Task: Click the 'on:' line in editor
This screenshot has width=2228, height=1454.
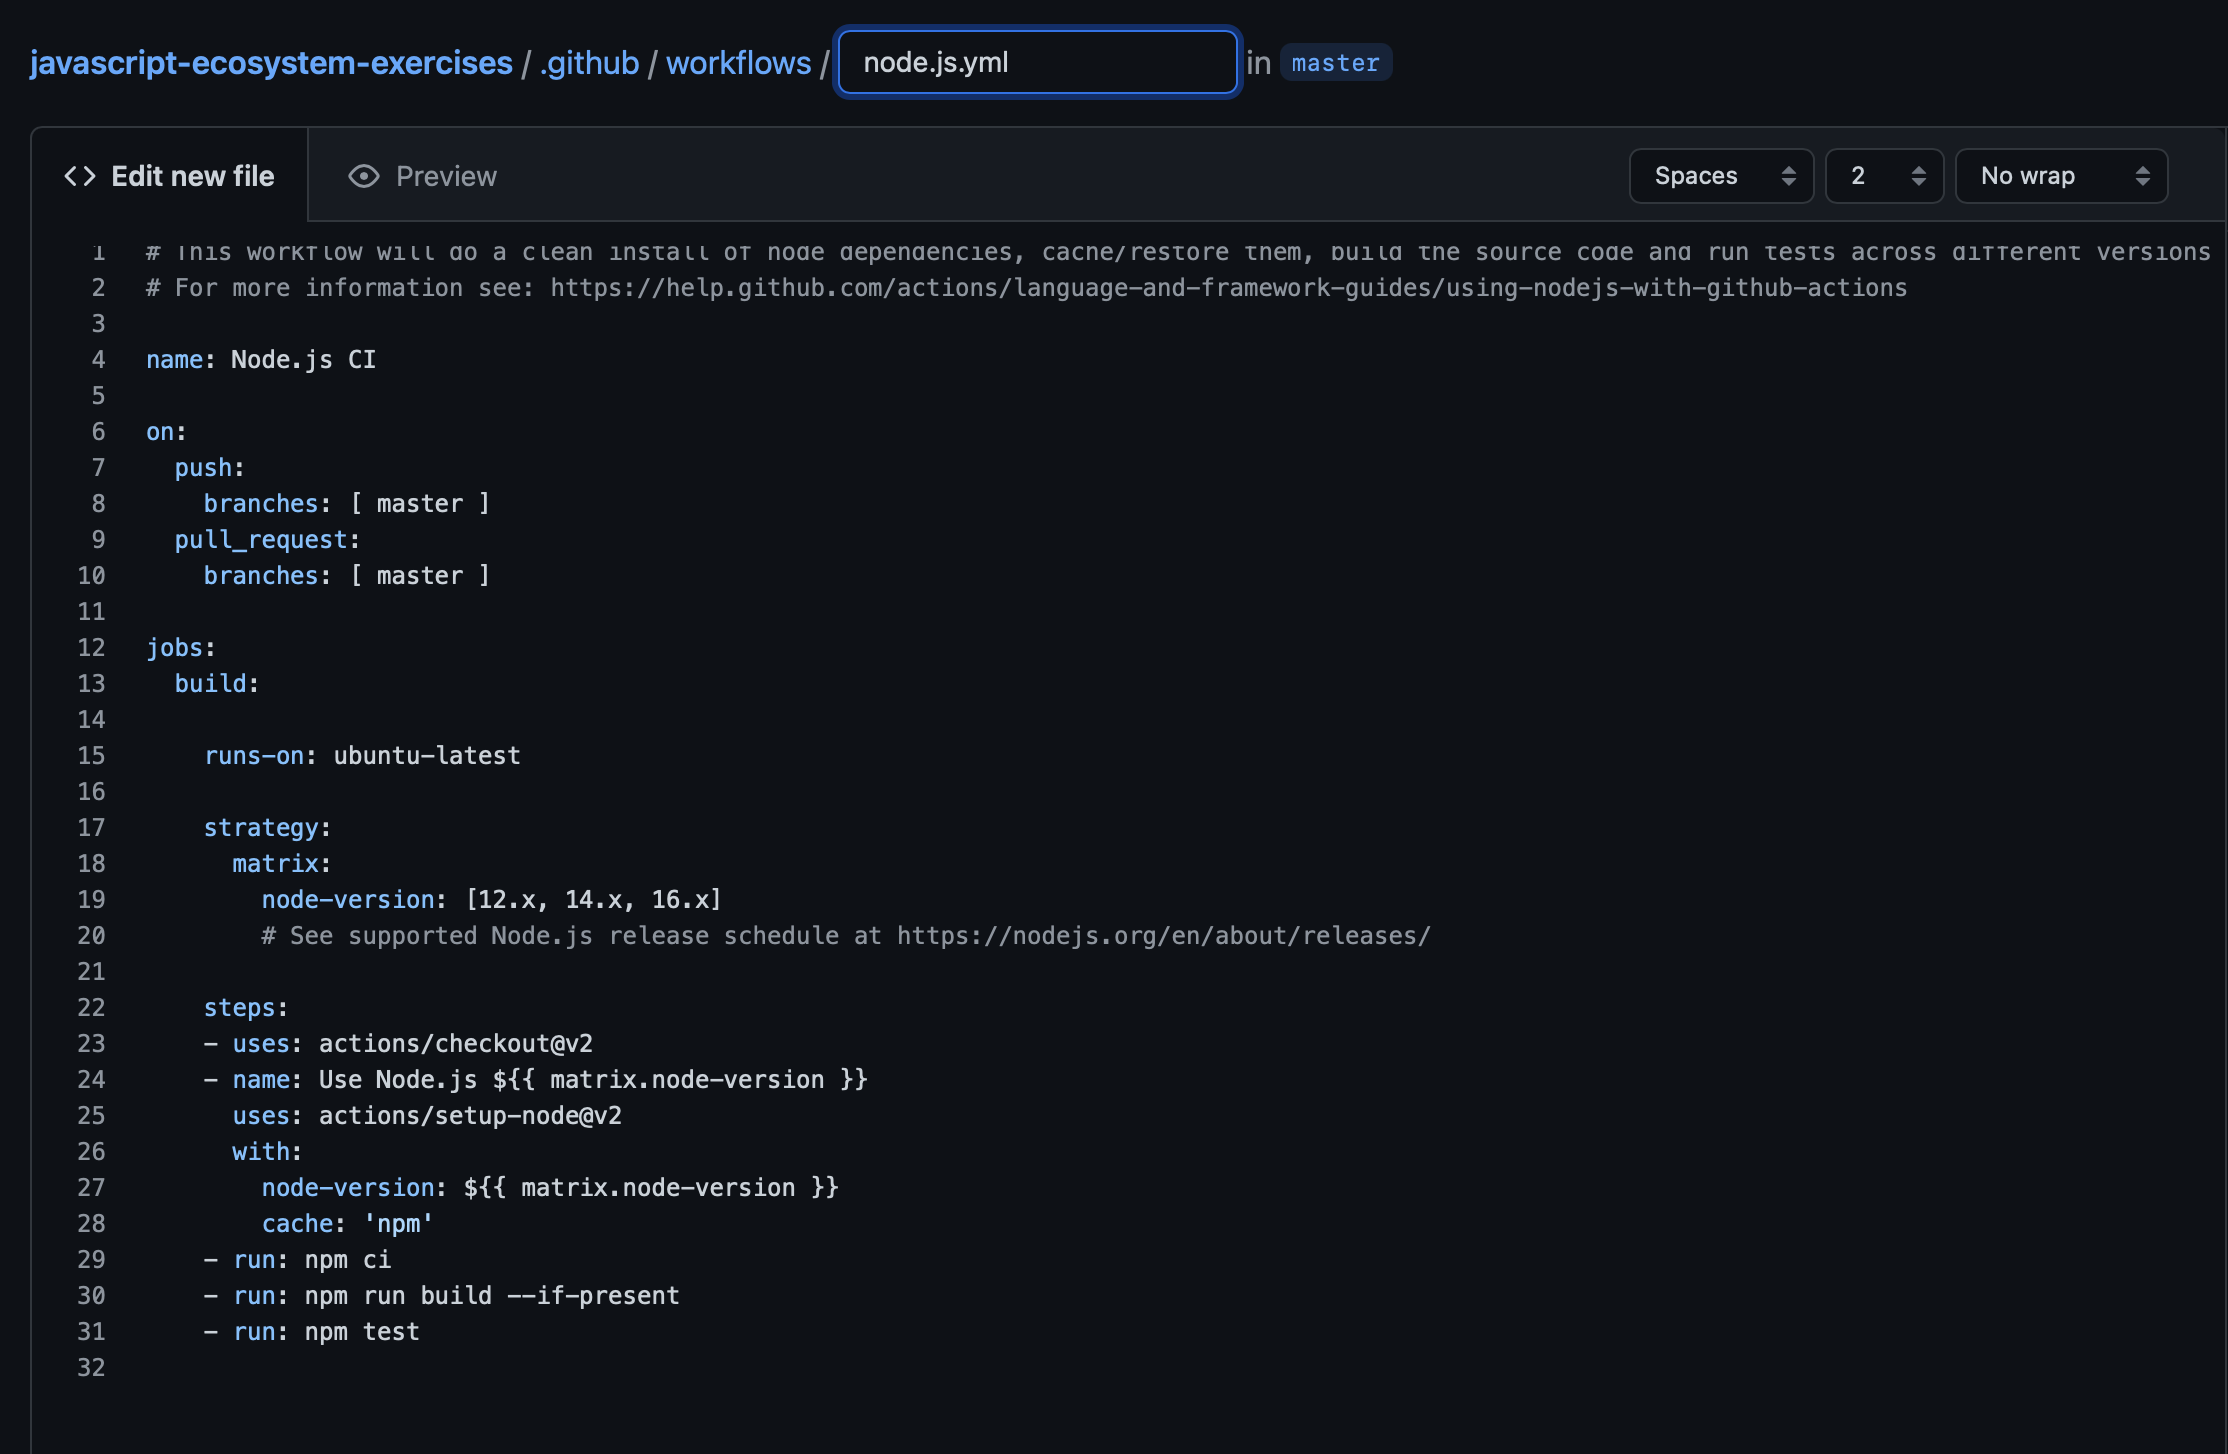Action: point(166,432)
